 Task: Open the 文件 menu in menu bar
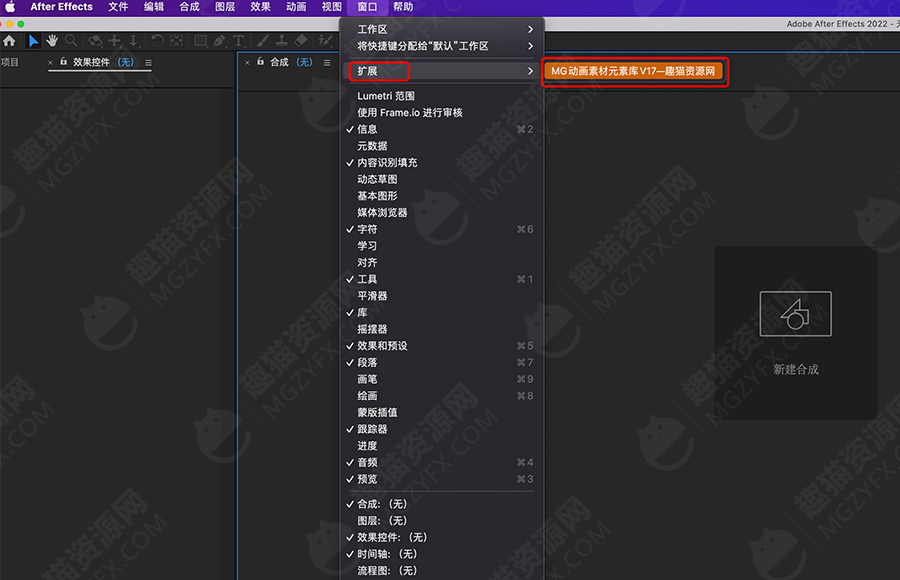point(118,7)
